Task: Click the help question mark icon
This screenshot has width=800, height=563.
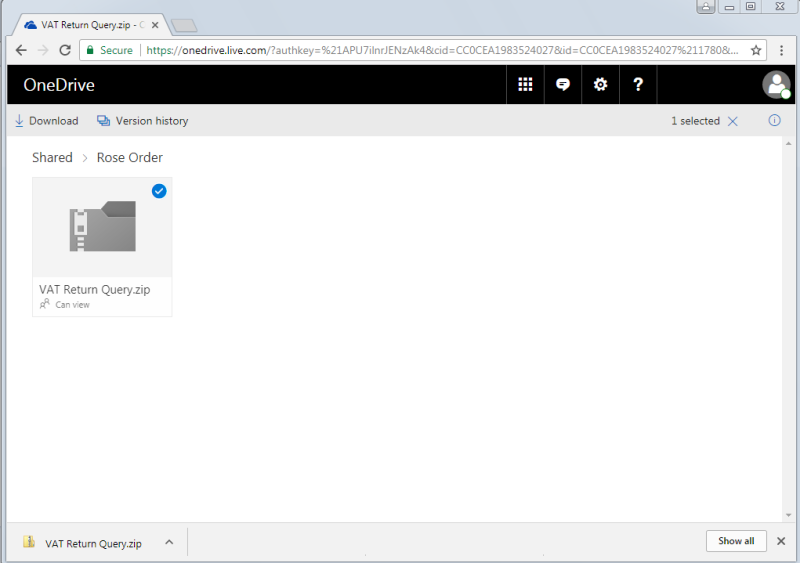Action: pyautogui.click(x=638, y=85)
